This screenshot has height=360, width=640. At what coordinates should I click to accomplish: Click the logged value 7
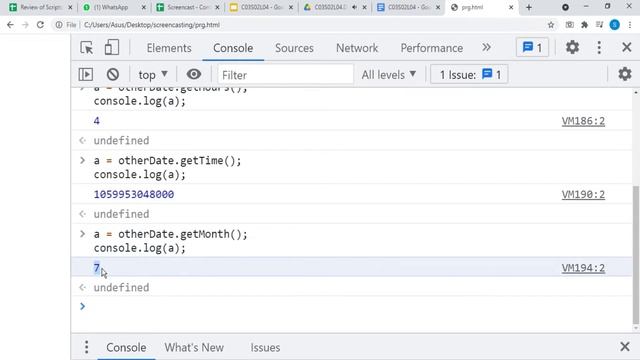pyautogui.click(x=96, y=268)
